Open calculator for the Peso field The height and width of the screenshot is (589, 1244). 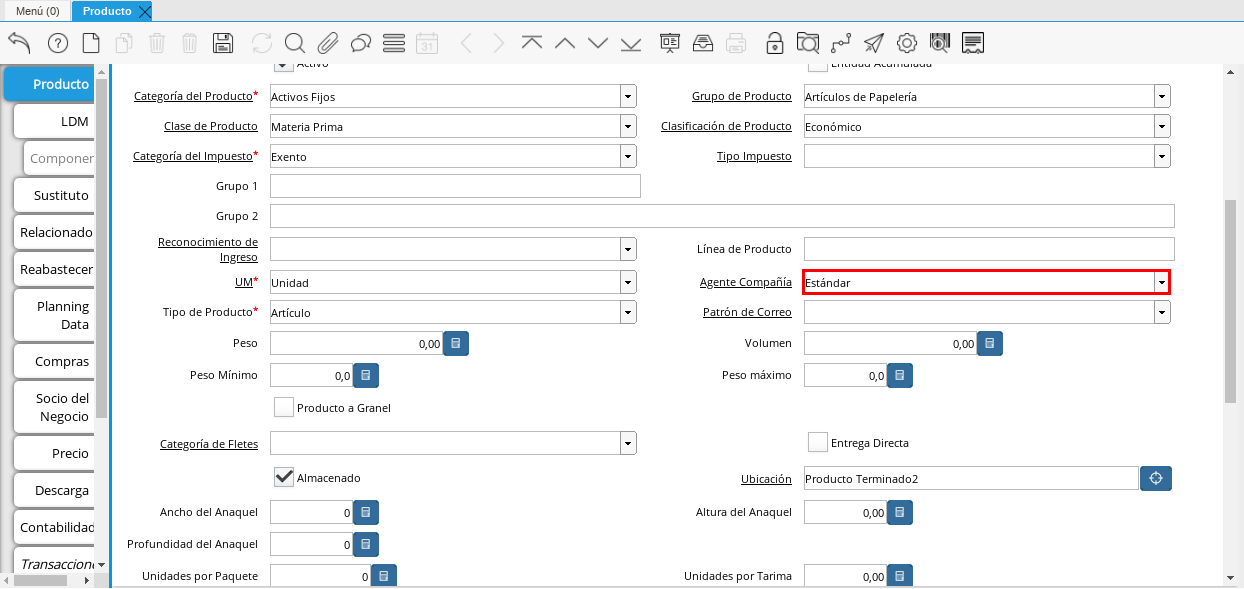456,343
